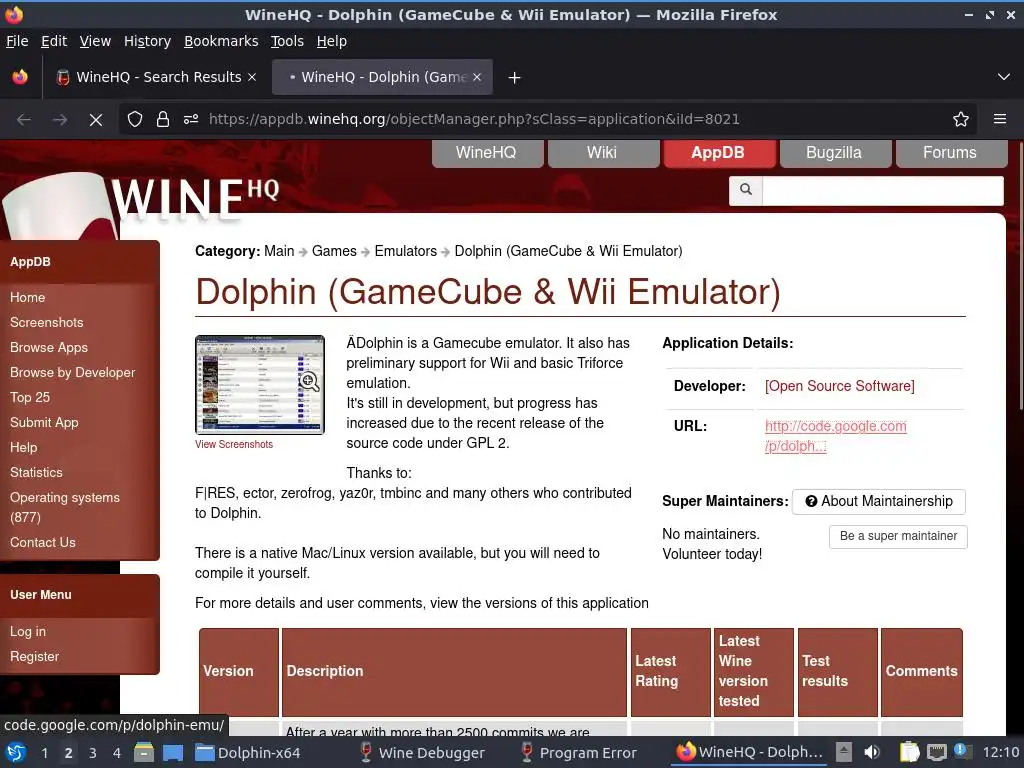Viewport: 1024px width, 768px height.
Task: View site security padlock info
Action: 163,119
